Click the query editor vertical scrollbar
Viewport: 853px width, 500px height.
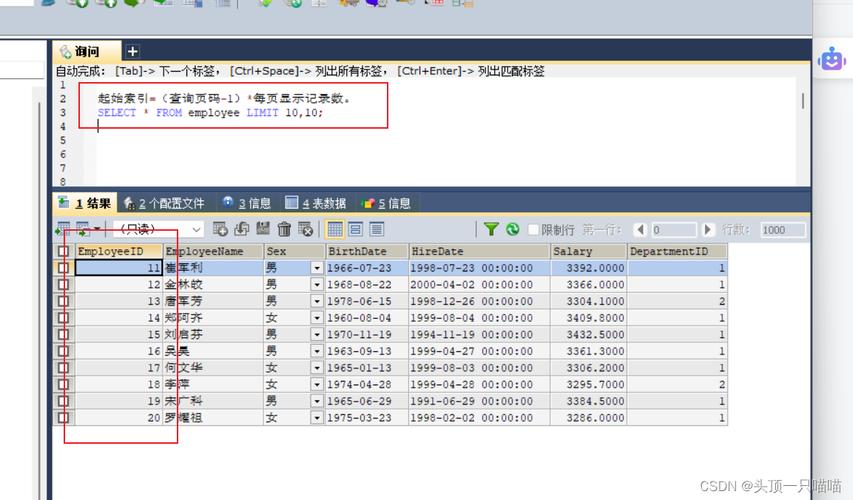coord(803,101)
